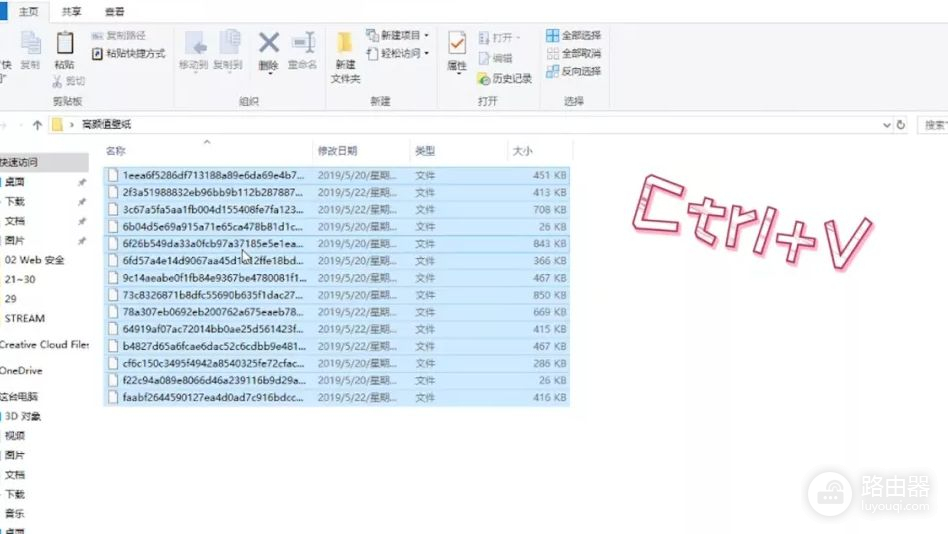The height and width of the screenshot is (534, 948).
Task: Open OneDrive in navigation pane
Action: (x=21, y=371)
